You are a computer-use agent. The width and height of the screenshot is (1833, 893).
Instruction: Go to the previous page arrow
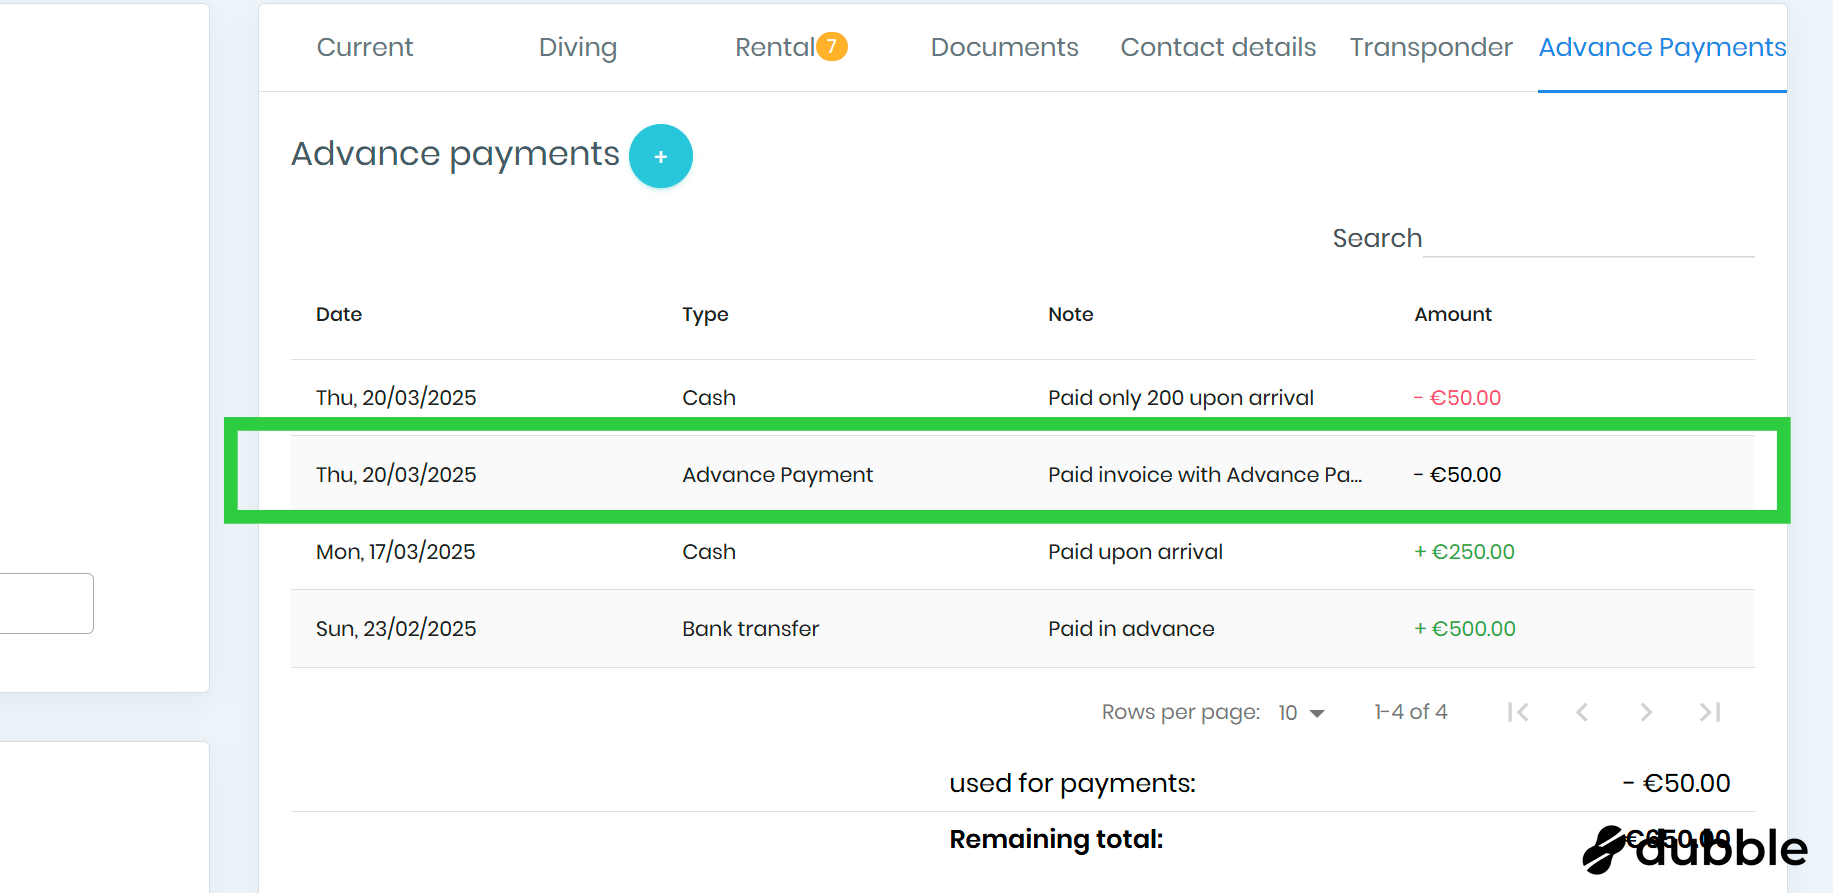pyautogui.click(x=1581, y=712)
